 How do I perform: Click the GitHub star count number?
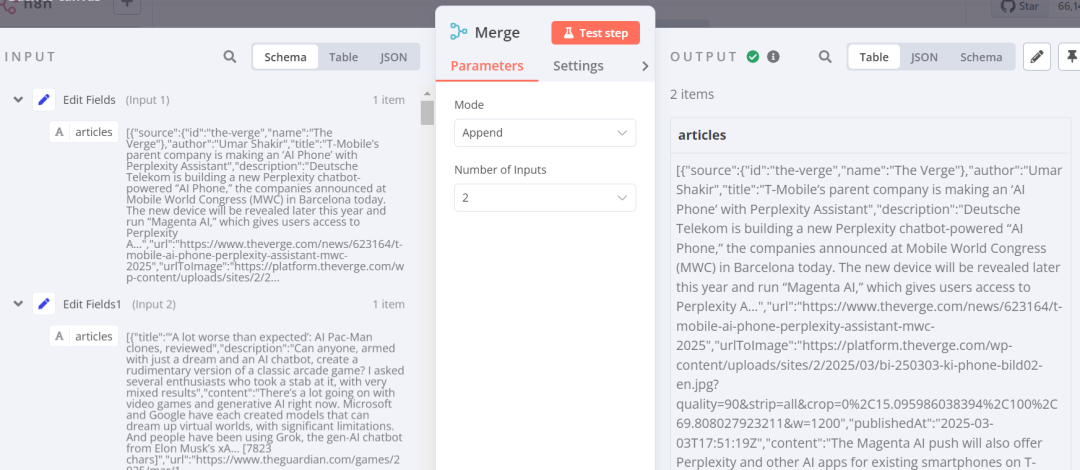1067,6
